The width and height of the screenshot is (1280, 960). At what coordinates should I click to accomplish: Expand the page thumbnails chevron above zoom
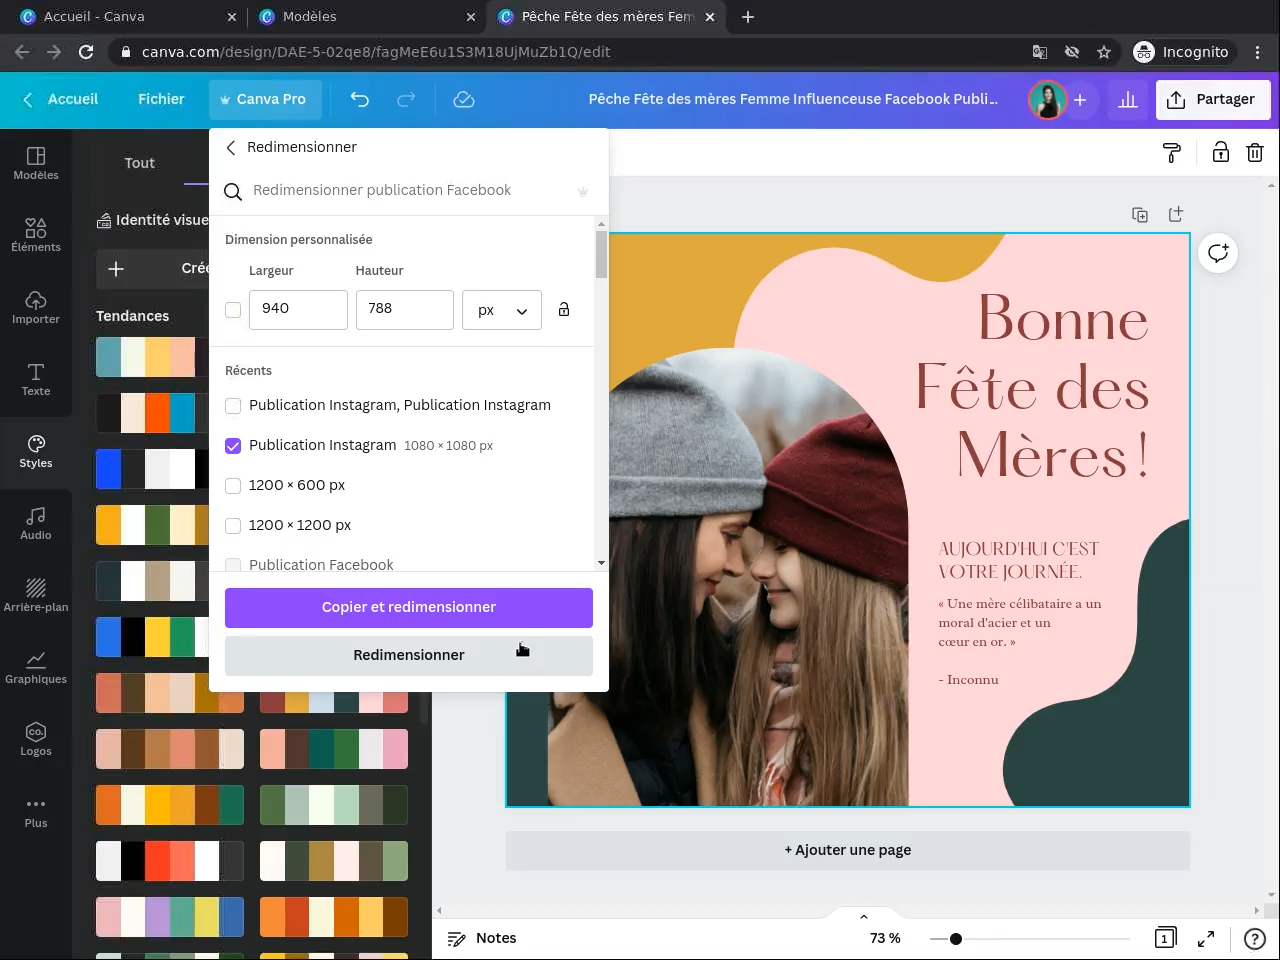point(863,916)
